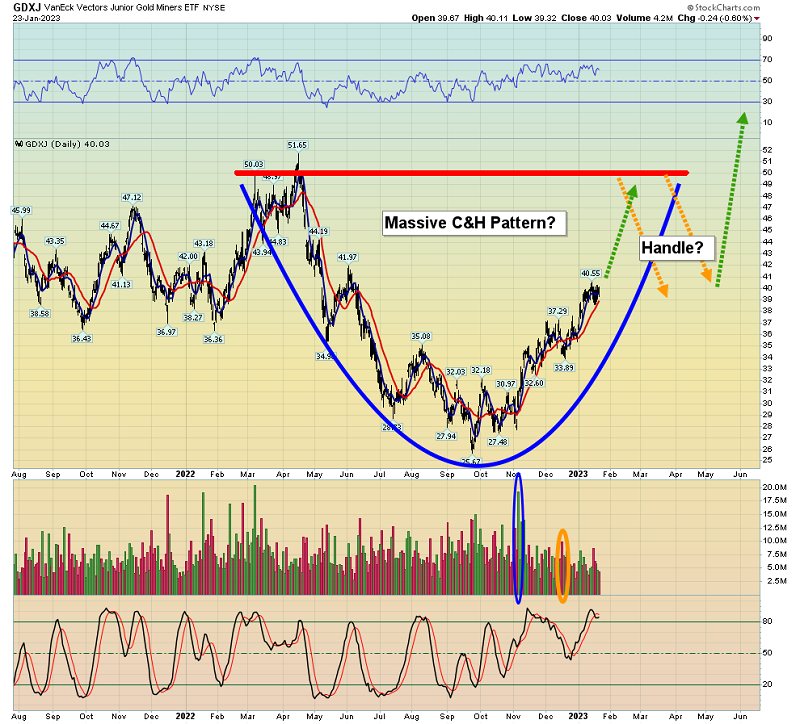Click the 40.55 recent high label
Viewport: 800px width, 724px height.
click(x=589, y=273)
